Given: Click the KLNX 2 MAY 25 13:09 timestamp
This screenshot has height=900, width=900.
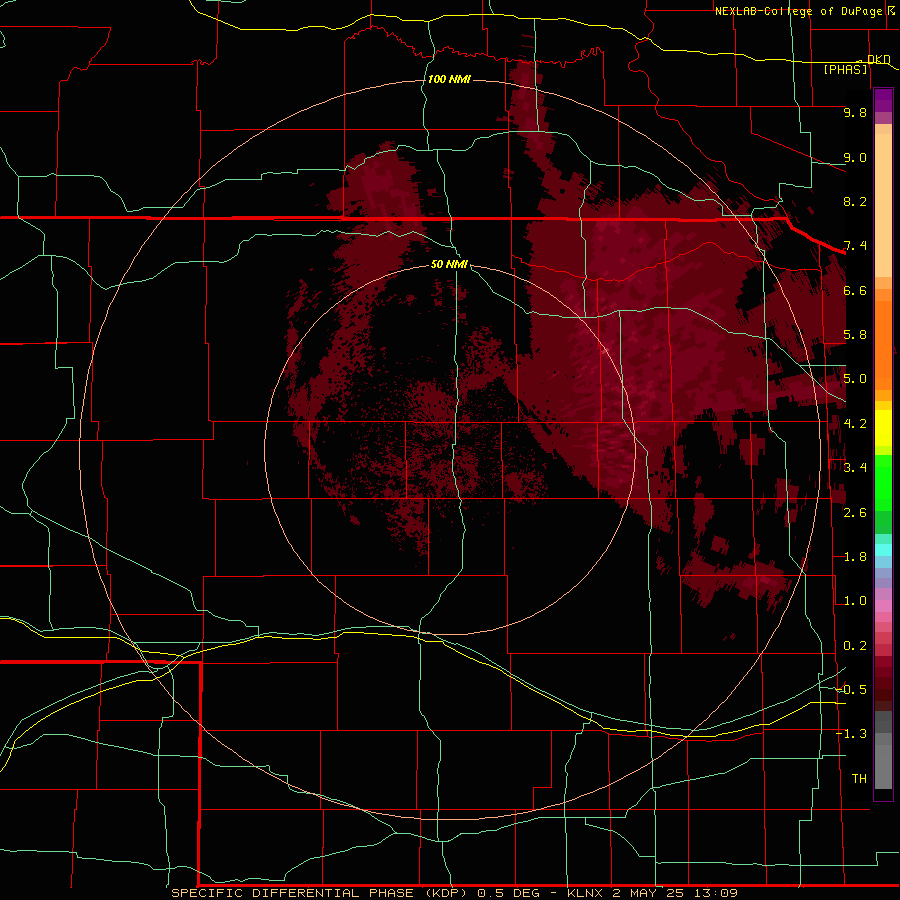Looking at the screenshot, I should (652, 893).
